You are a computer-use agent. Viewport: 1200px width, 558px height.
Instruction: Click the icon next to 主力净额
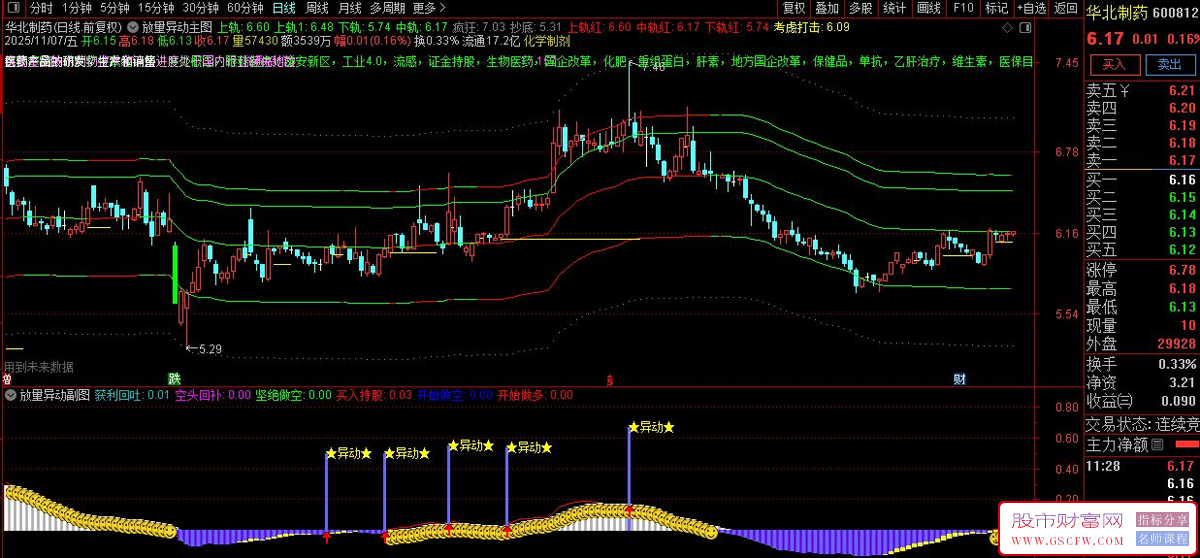1158,444
